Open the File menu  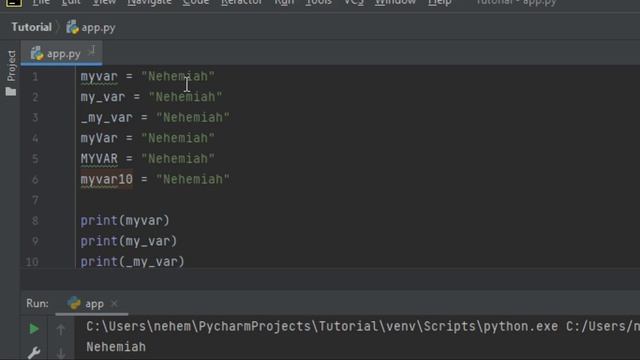pos(41,2)
